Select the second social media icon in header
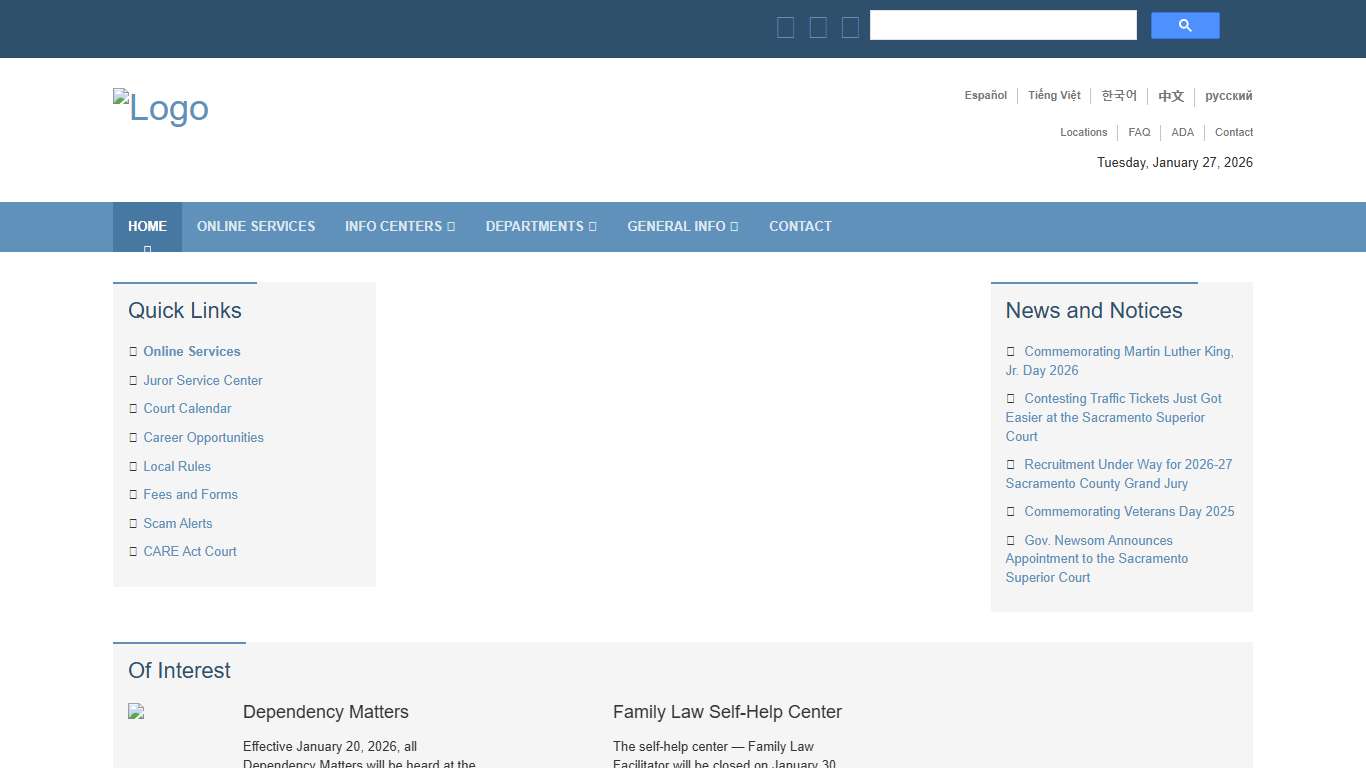Viewport: 1366px width, 768px height. click(817, 27)
